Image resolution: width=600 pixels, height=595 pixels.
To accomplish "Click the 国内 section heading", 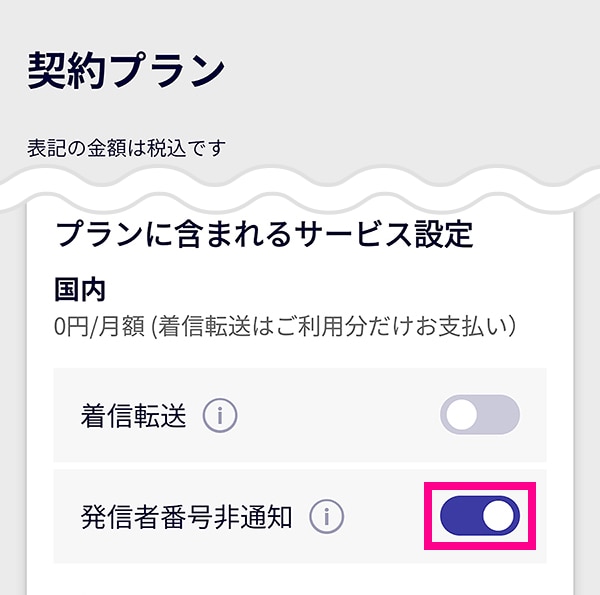I will (80, 290).
